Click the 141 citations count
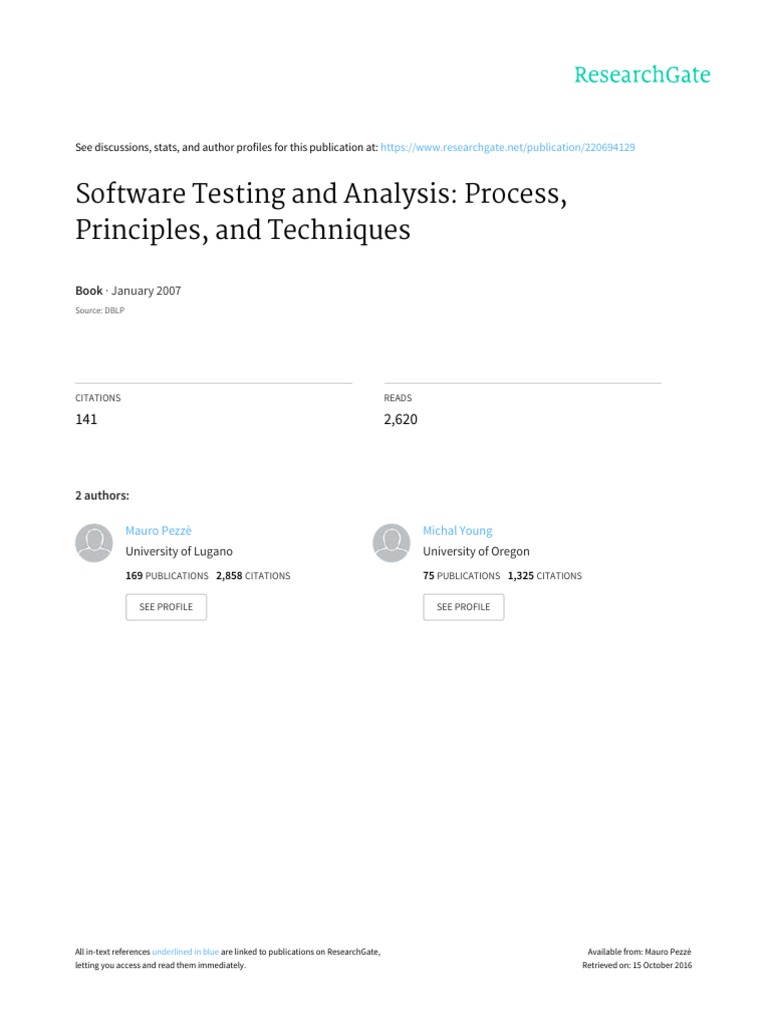The width and height of the screenshot is (768, 1024). (86, 419)
